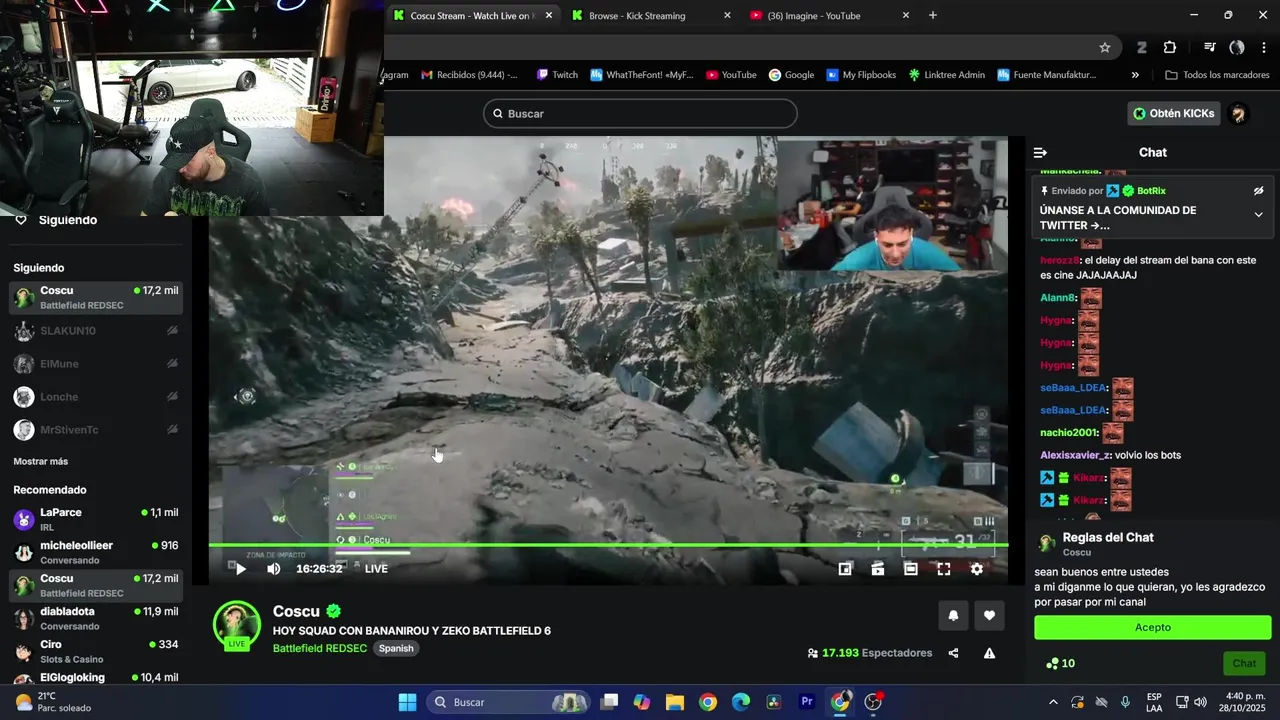
Task: Open the taskbar weather widget
Action: (x=52, y=702)
